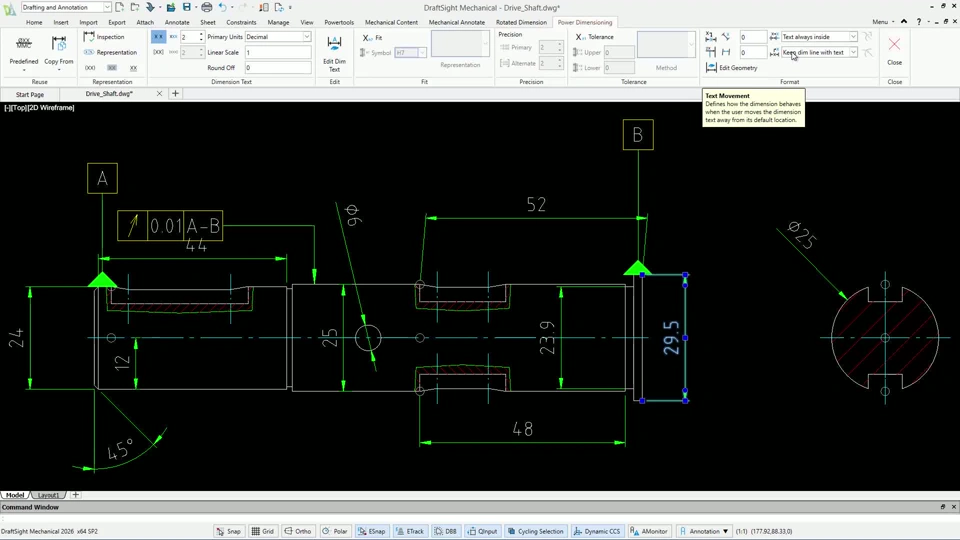Viewport: 960px width, 540px height.
Task: Open the quick access toolbar customize arrow
Action: (290, 7)
